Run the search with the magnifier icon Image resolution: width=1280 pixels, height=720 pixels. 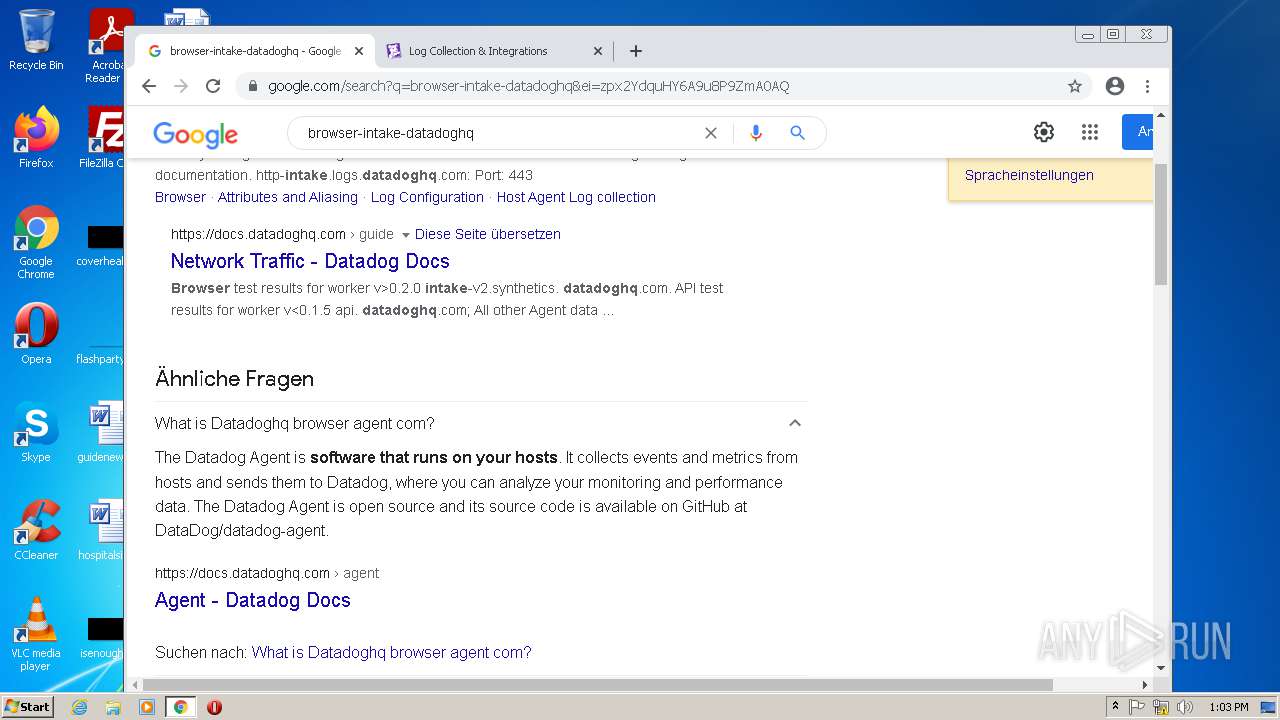797,133
